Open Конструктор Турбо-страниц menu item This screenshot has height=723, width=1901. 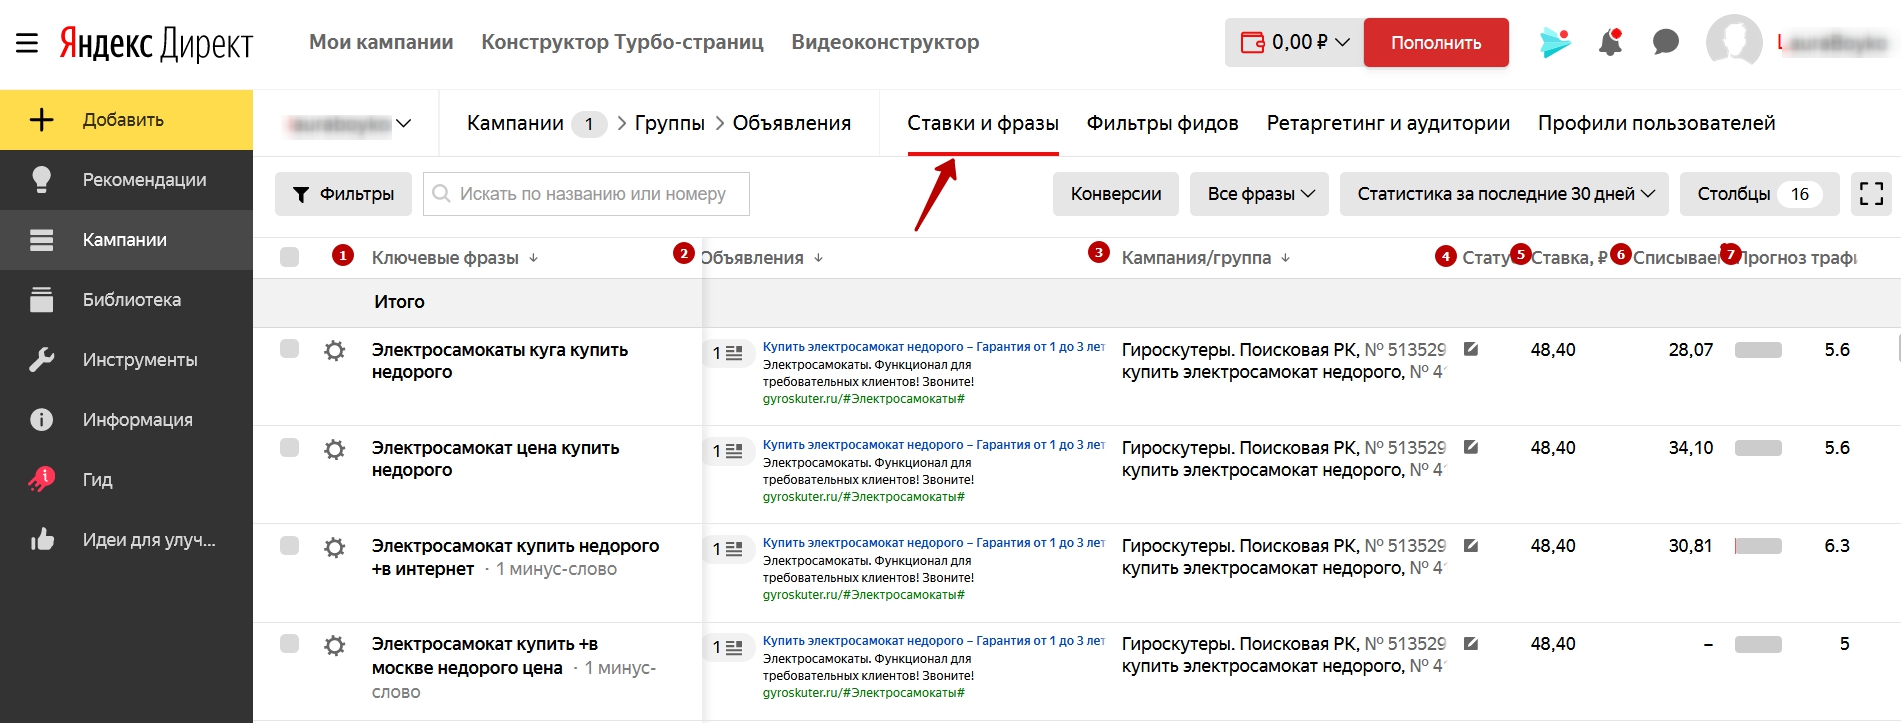click(622, 42)
